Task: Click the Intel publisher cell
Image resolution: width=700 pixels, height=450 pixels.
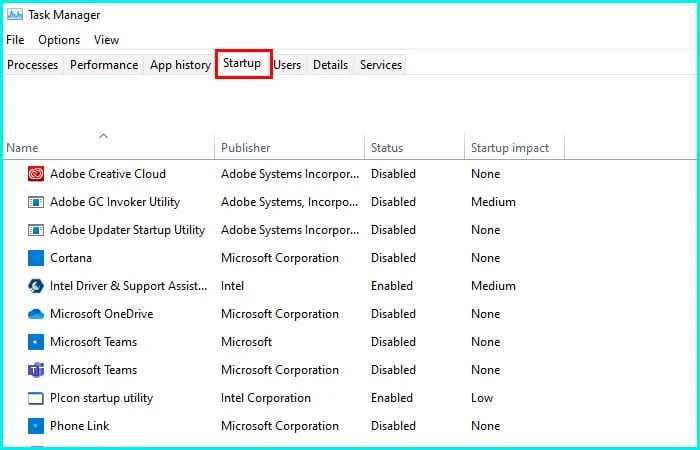Action: click(x=232, y=286)
